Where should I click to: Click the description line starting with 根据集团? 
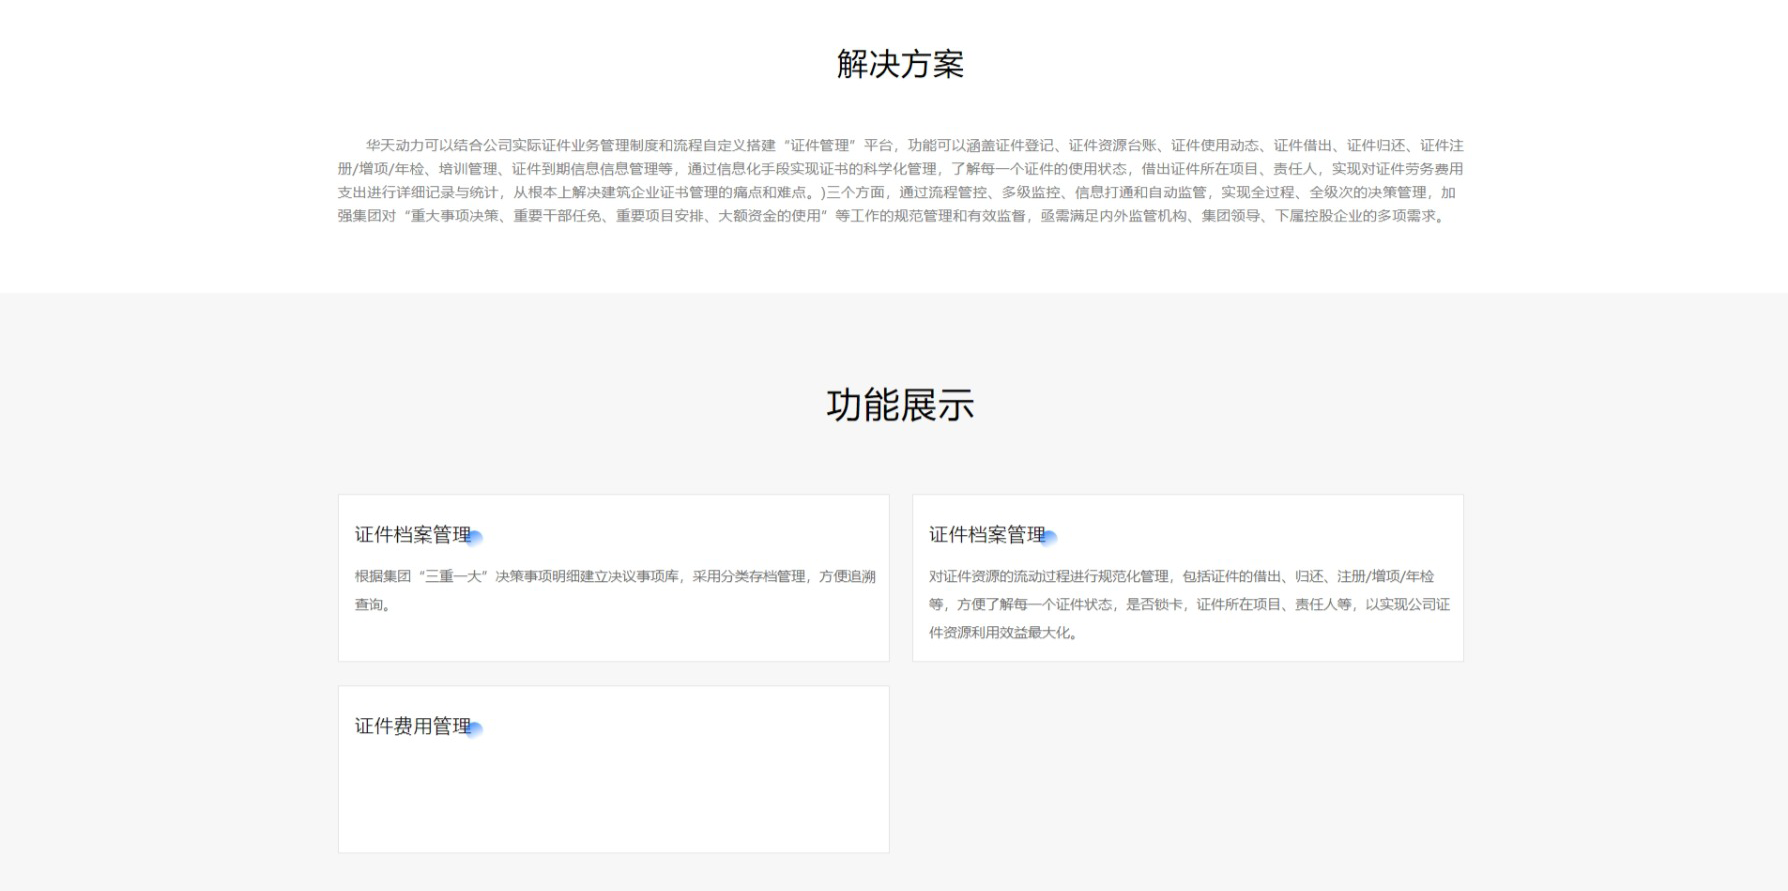615,577
